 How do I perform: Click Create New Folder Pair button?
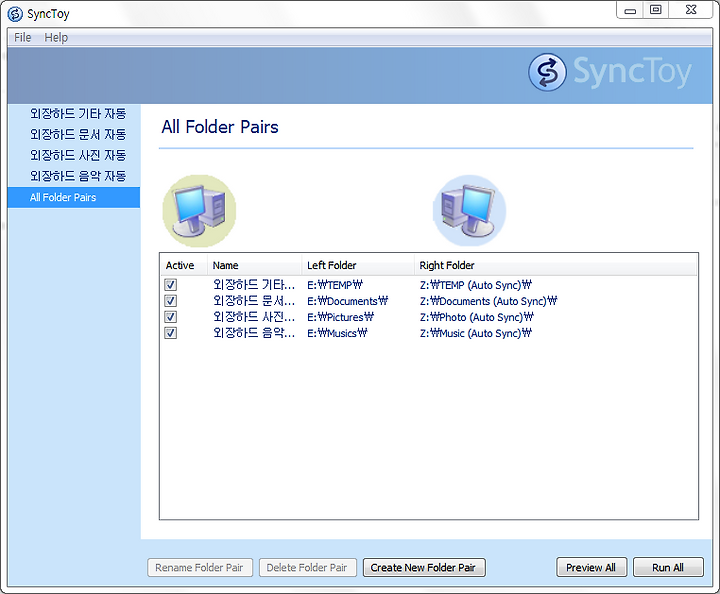(424, 567)
